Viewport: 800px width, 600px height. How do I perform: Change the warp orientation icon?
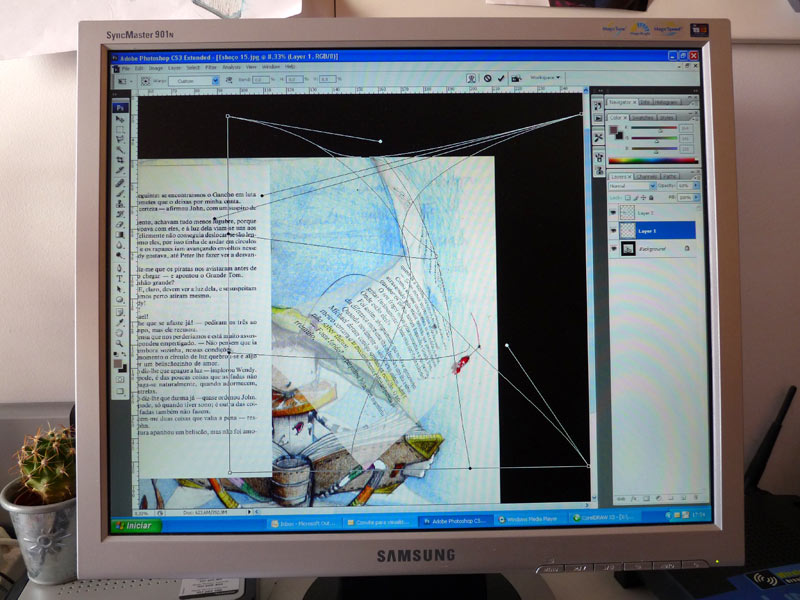click(x=229, y=80)
